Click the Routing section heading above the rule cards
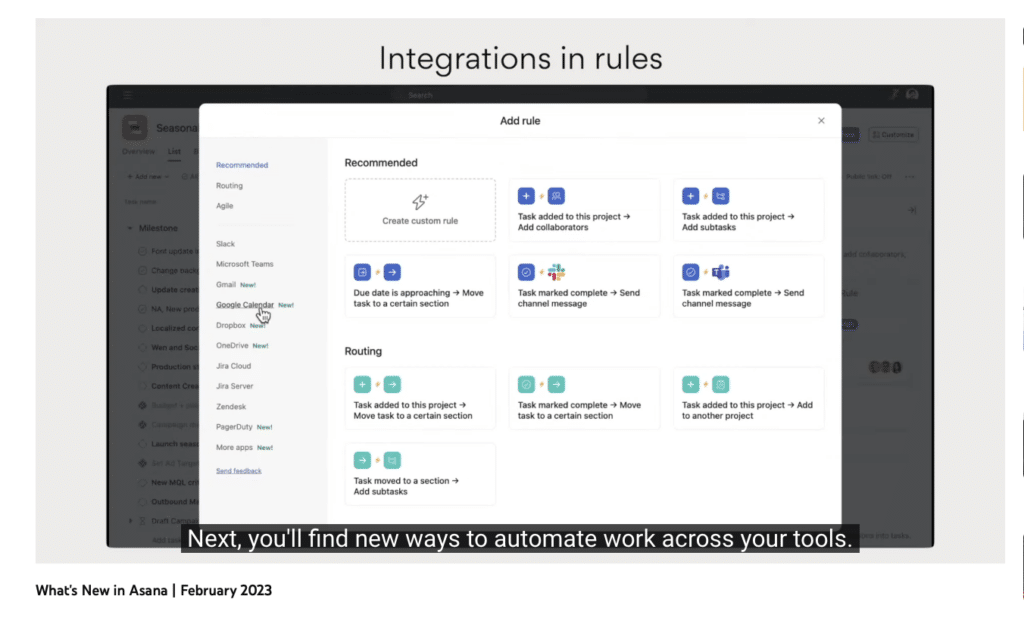The image size is (1024, 618). tap(363, 351)
